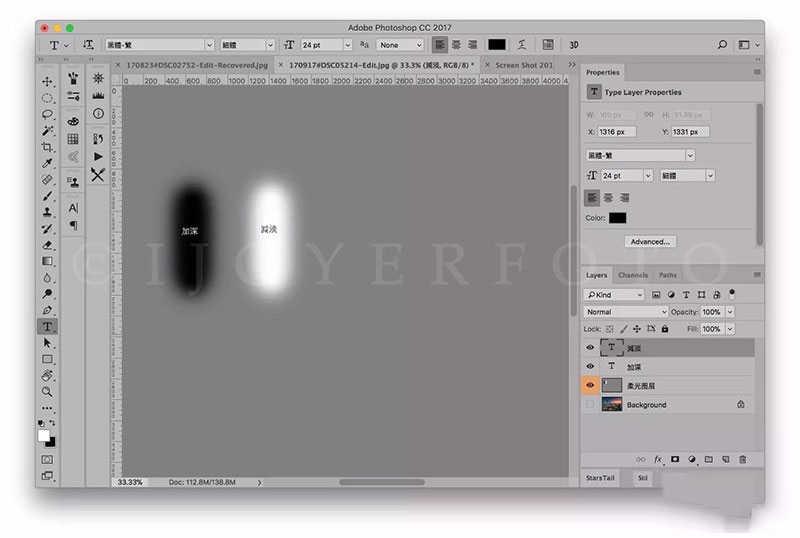Screen dimensions: 800x538
Task: Select the Magic Wand tool
Action: (x=47, y=131)
